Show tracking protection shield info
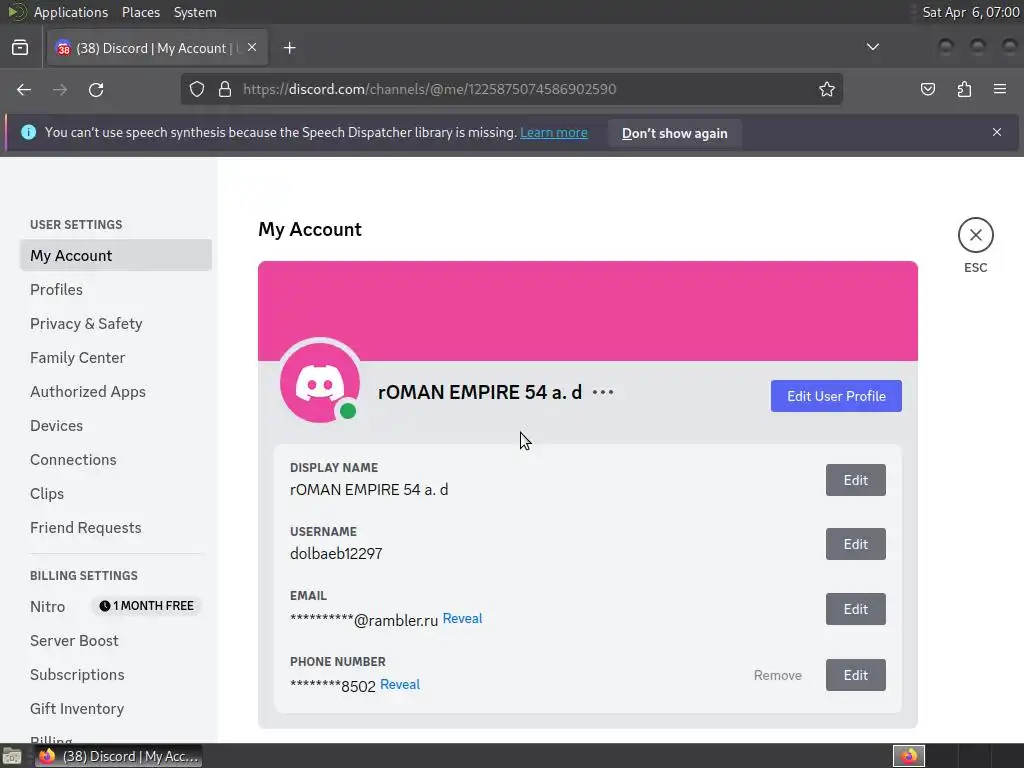 coord(197,89)
